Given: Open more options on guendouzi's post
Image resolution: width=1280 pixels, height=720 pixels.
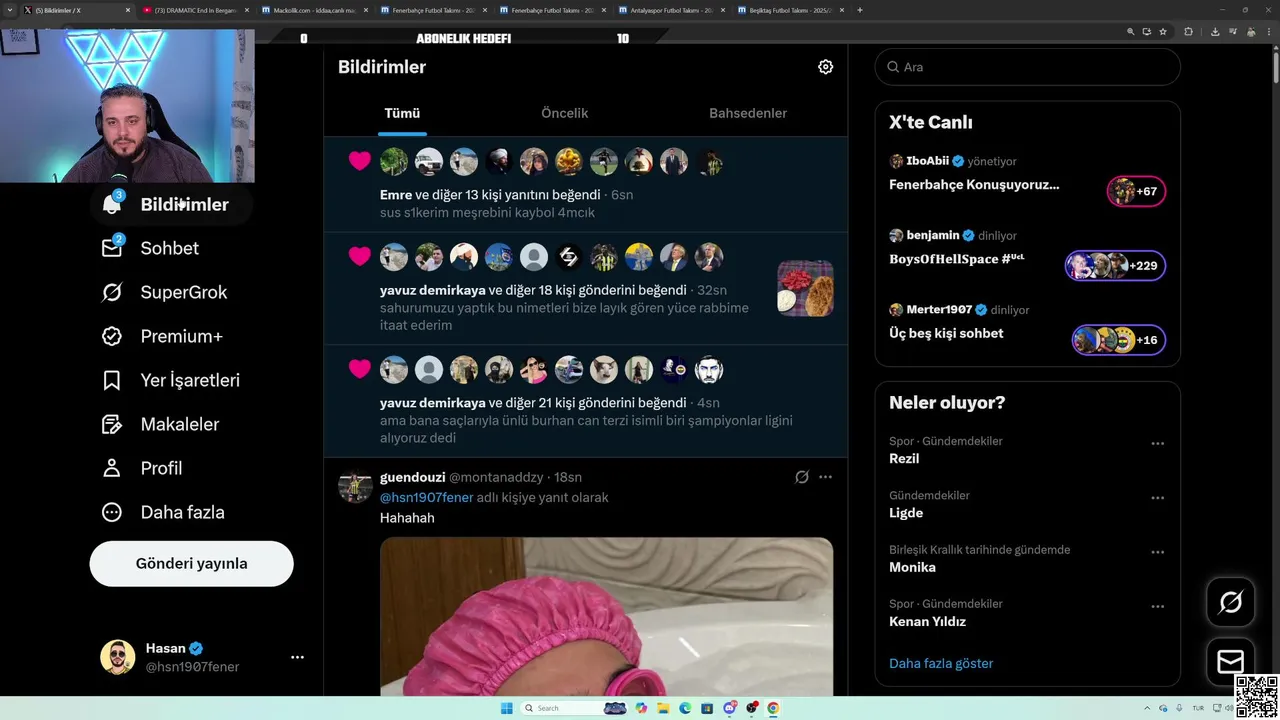Looking at the screenshot, I should [x=825, y=477].
